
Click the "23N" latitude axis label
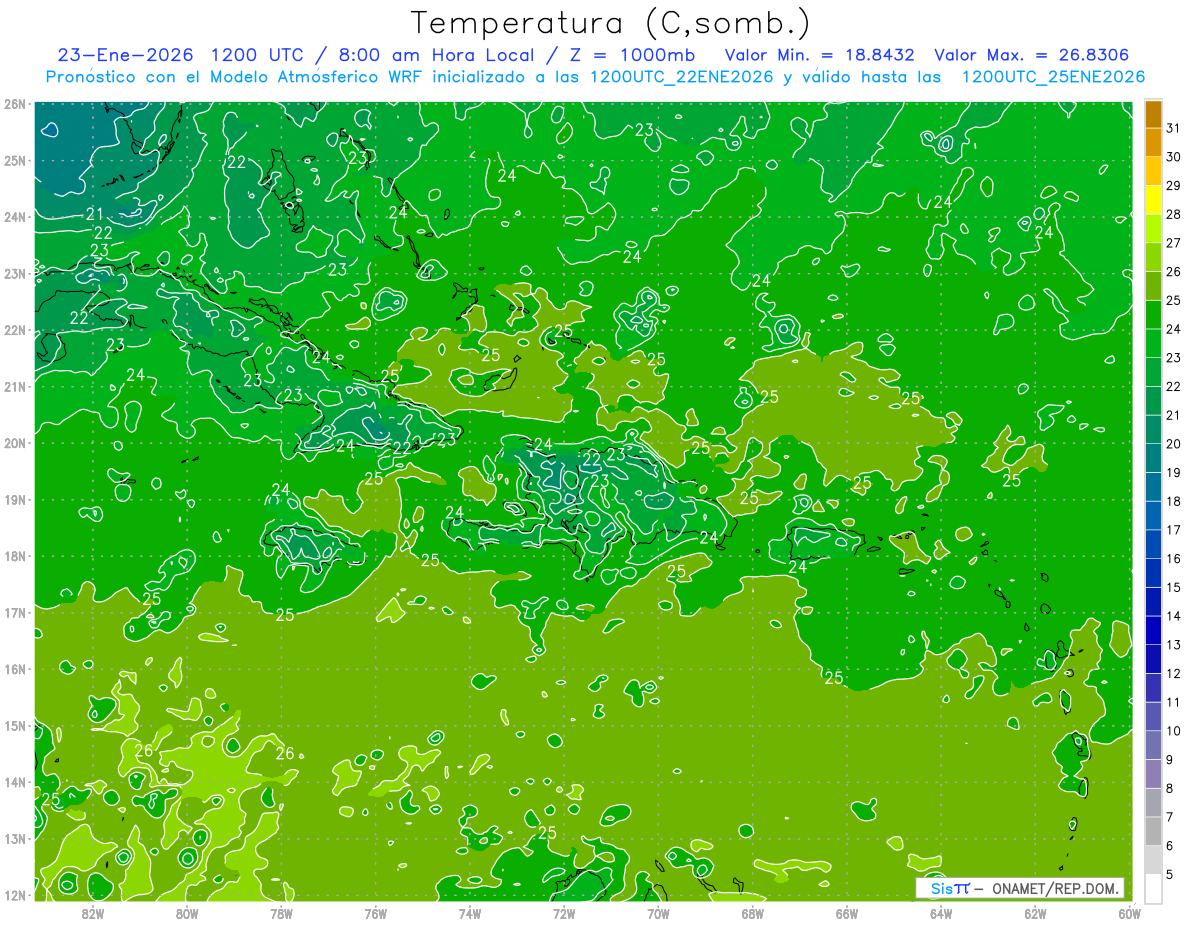pos(14,274)
